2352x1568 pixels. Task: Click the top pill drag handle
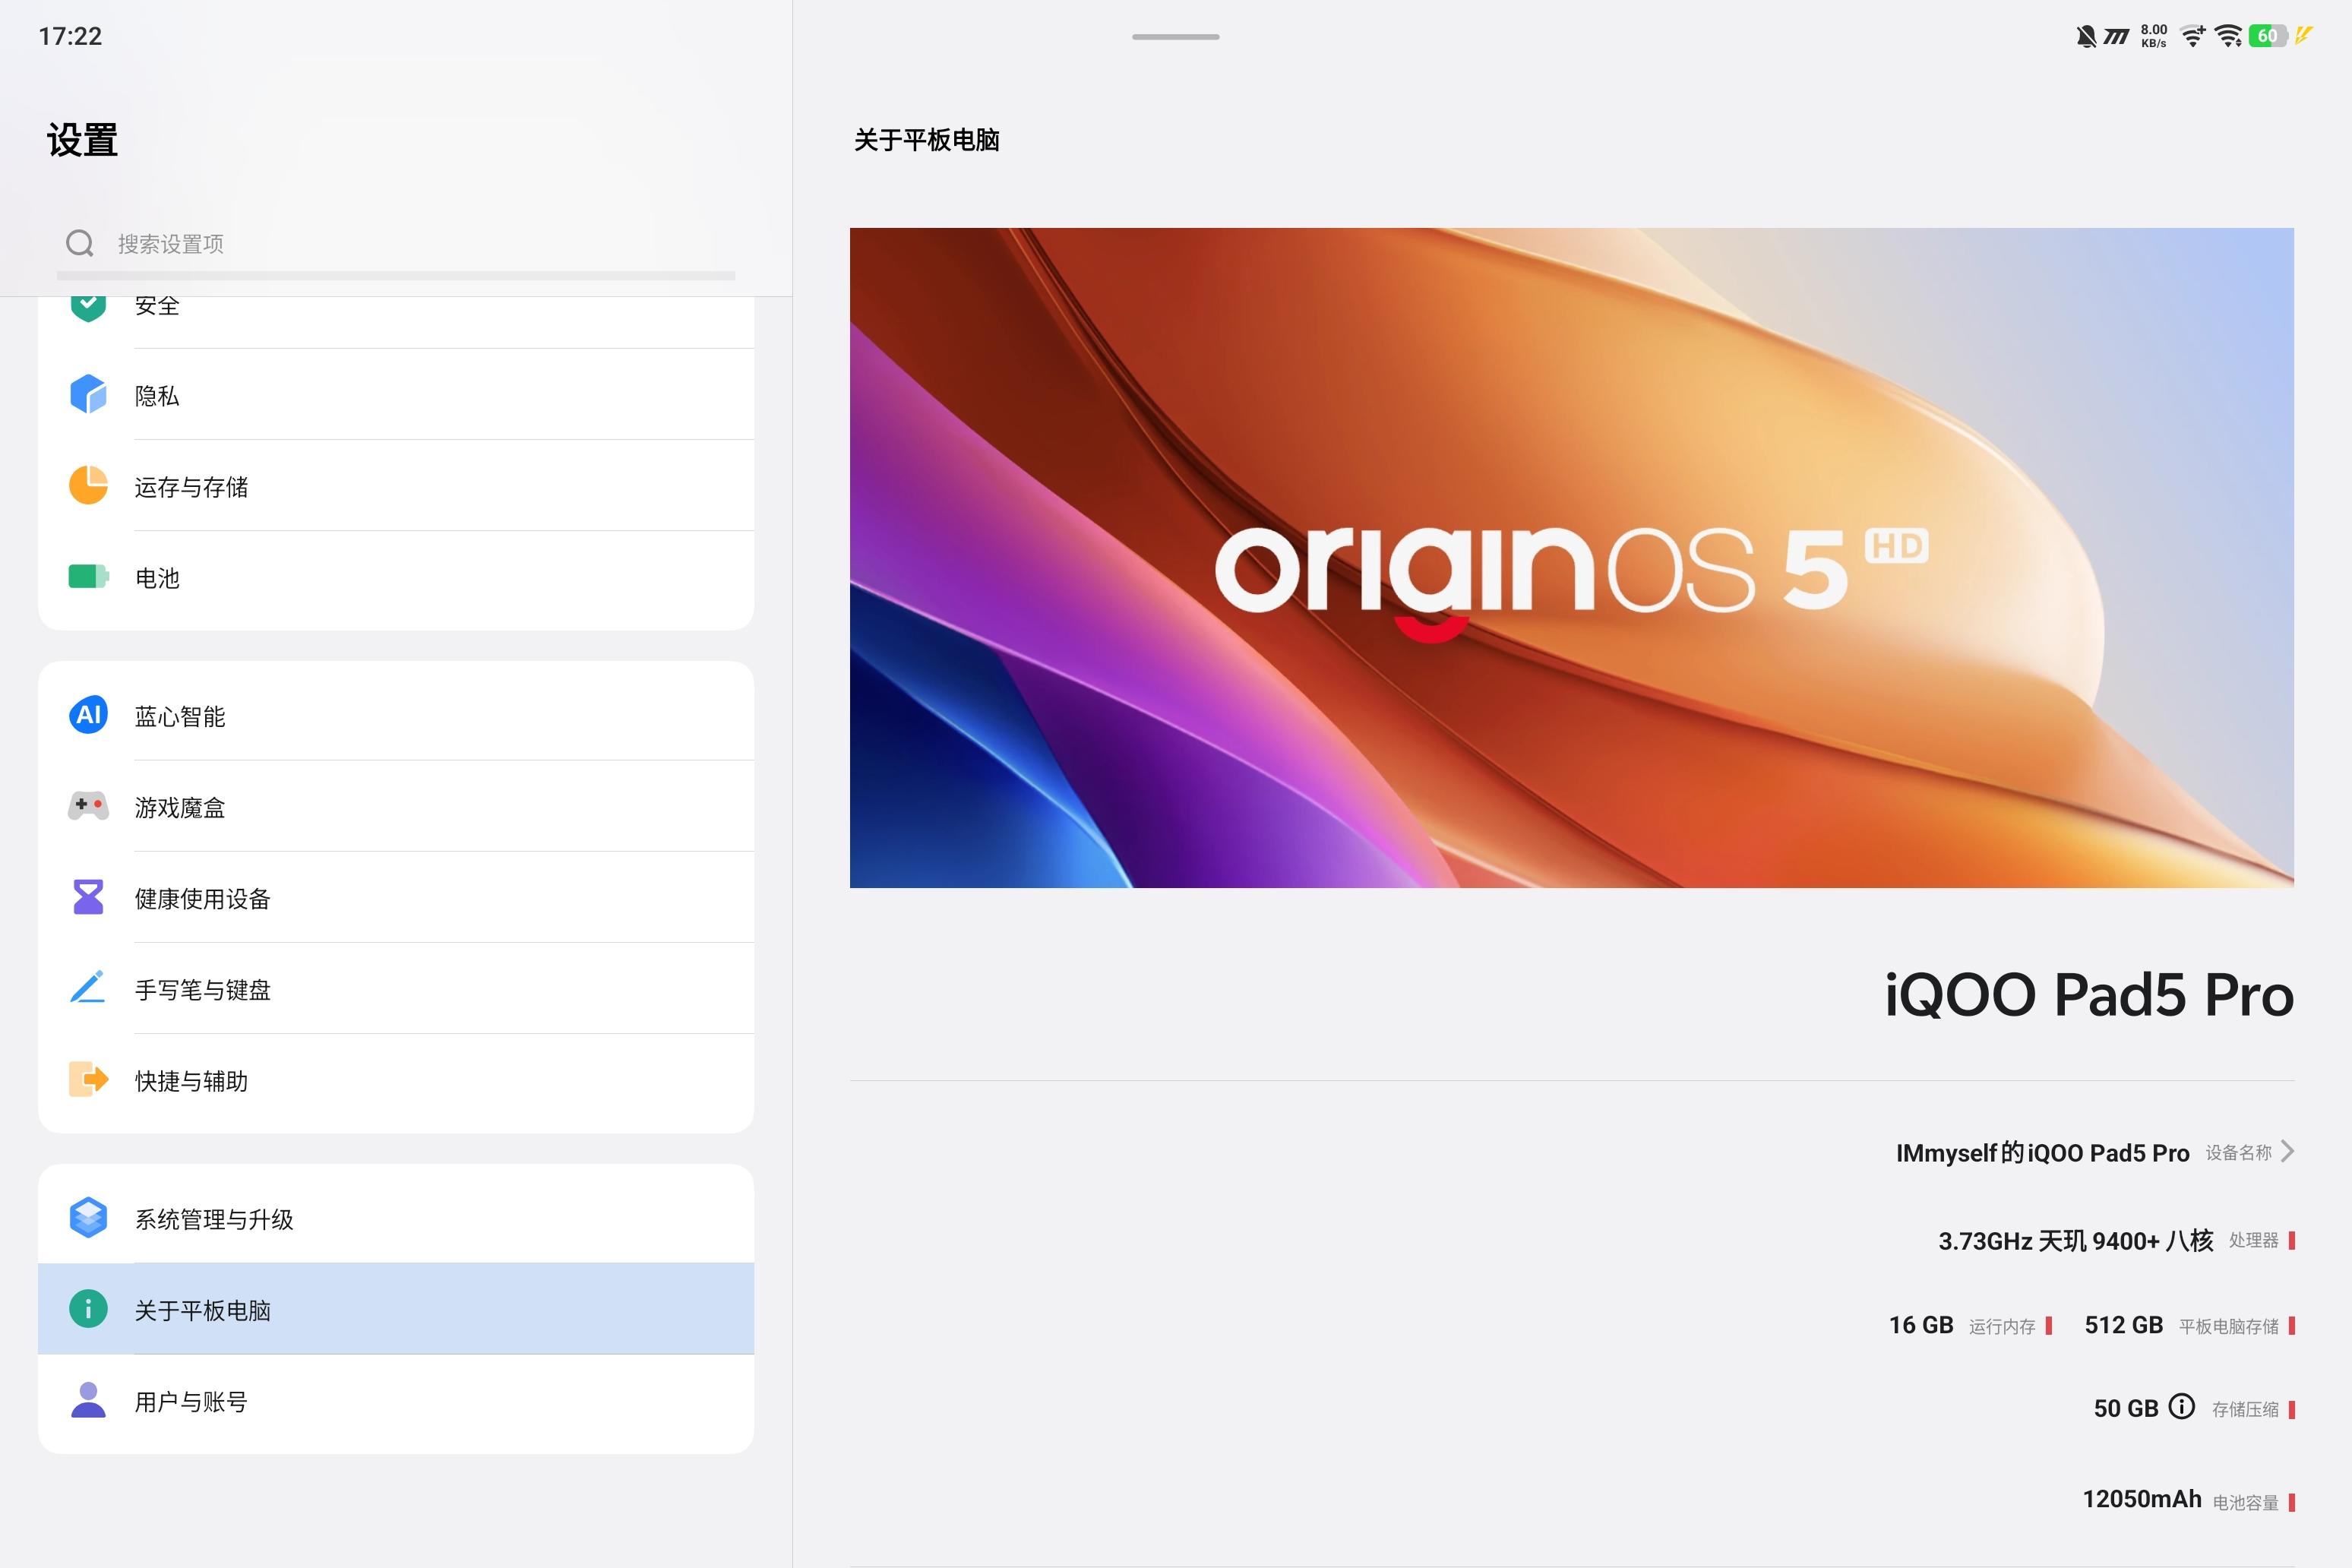point(1175,37)
